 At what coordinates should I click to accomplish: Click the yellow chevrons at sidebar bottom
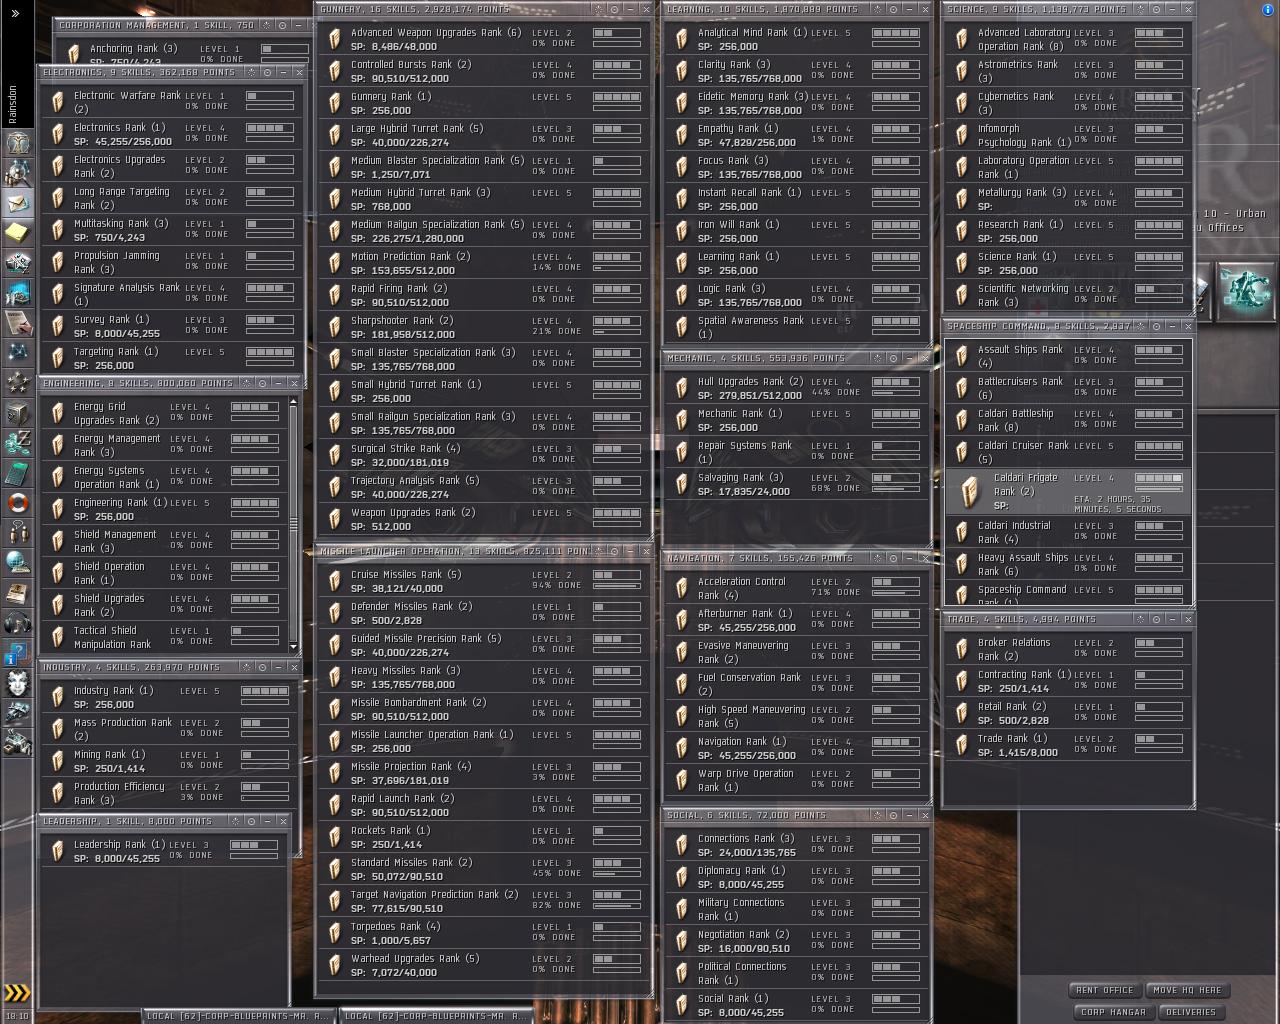[17, 993]
